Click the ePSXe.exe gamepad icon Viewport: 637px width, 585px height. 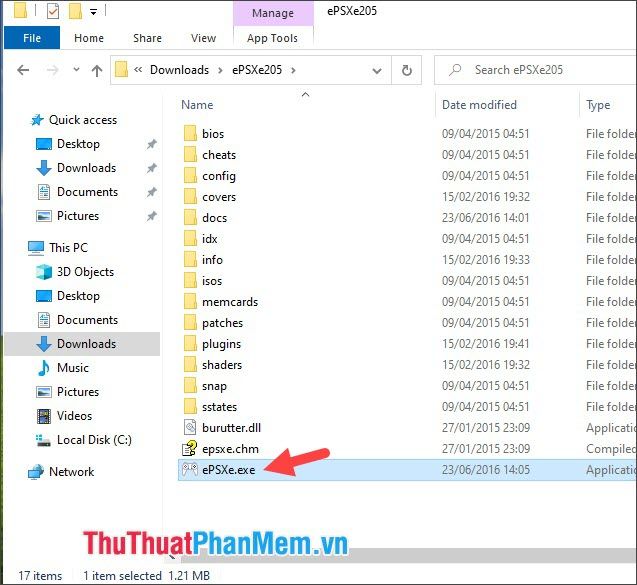point(190,470)
